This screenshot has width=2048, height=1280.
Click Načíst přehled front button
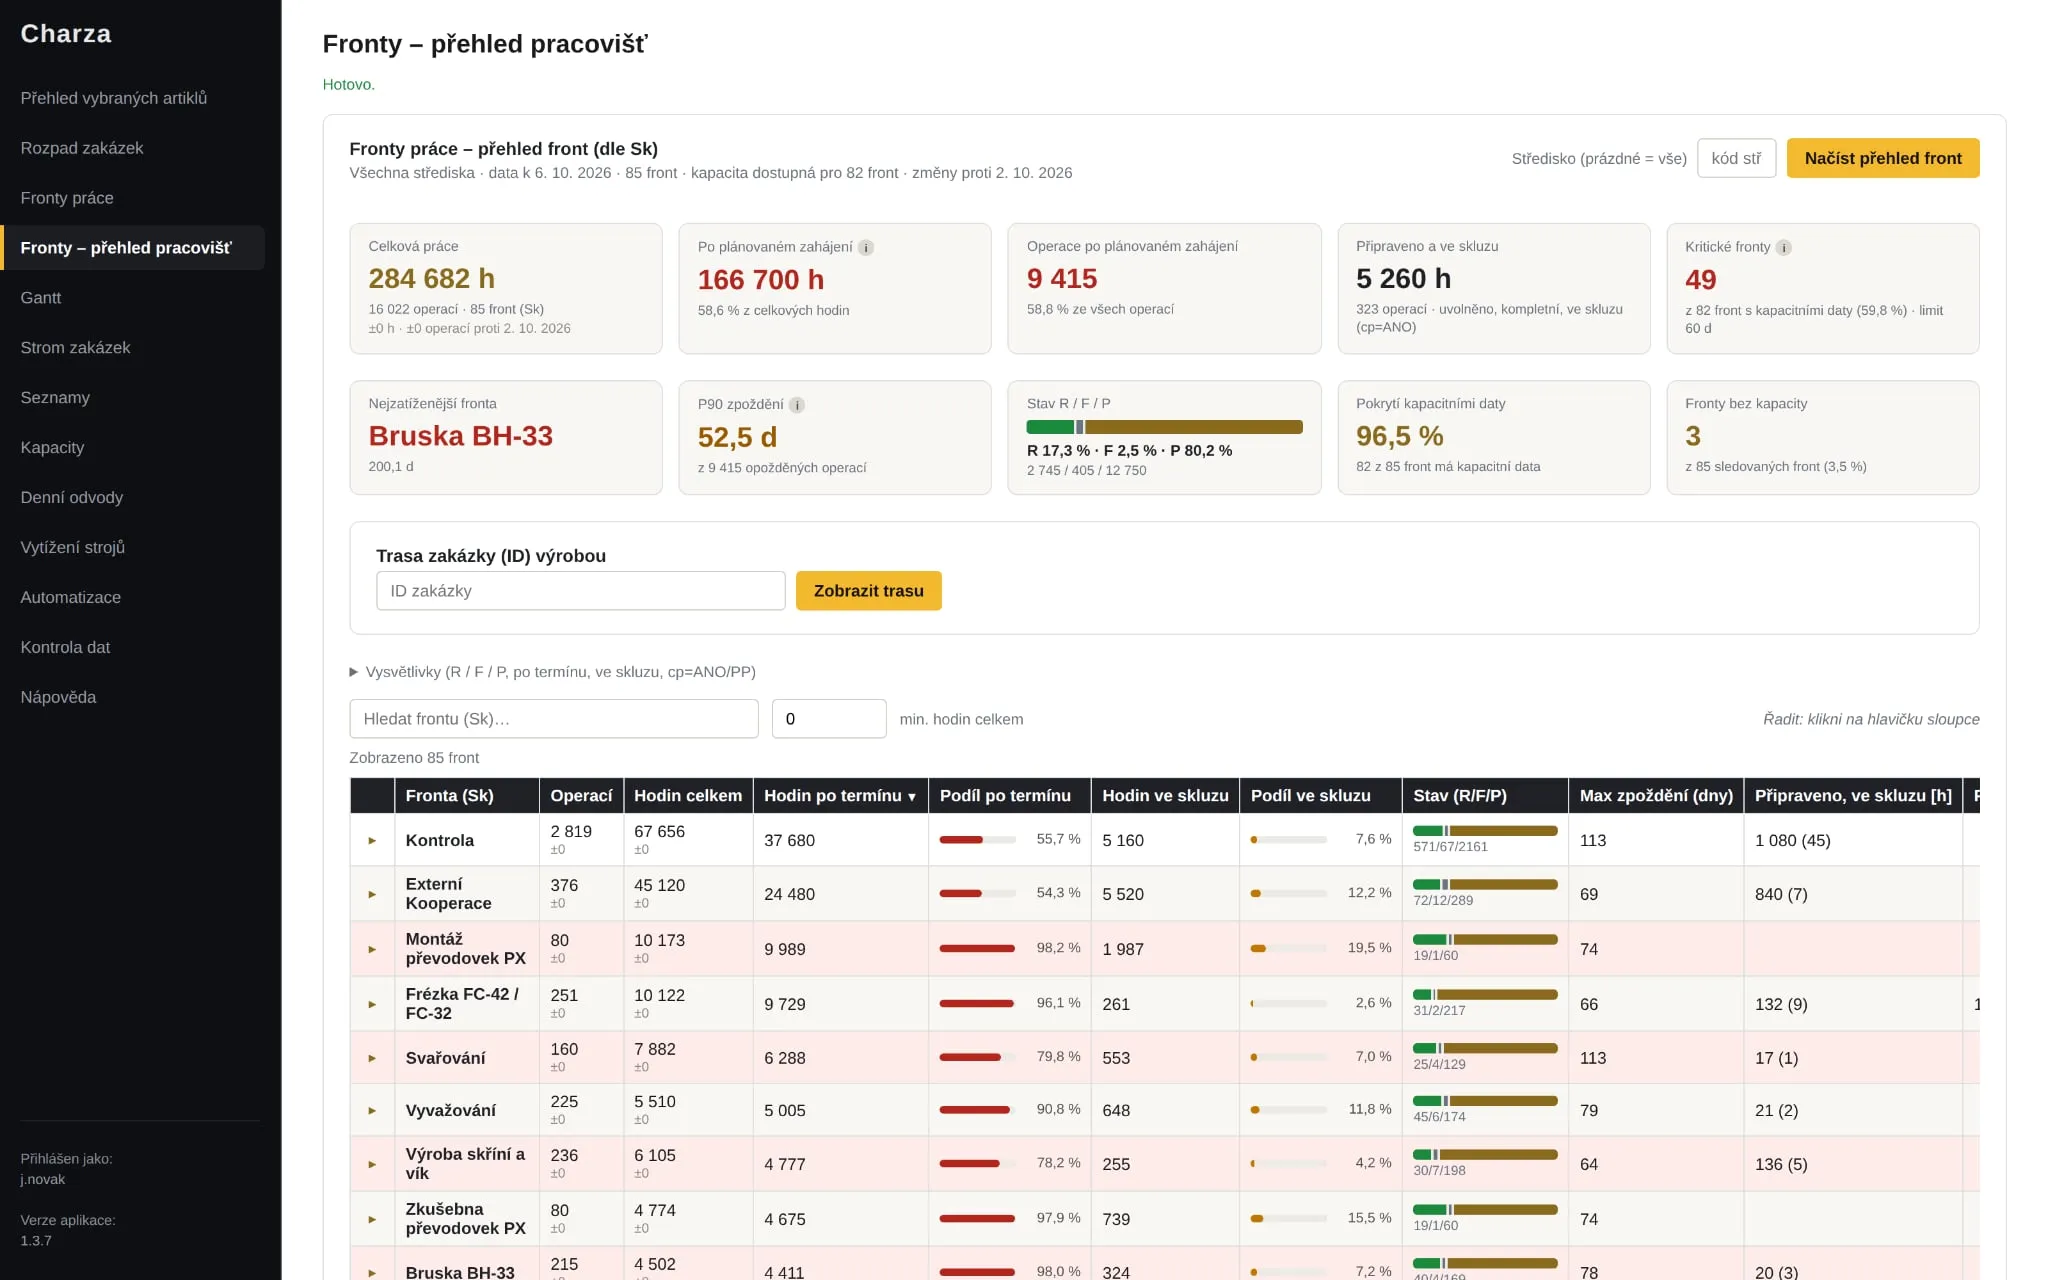coord(1883,158)
